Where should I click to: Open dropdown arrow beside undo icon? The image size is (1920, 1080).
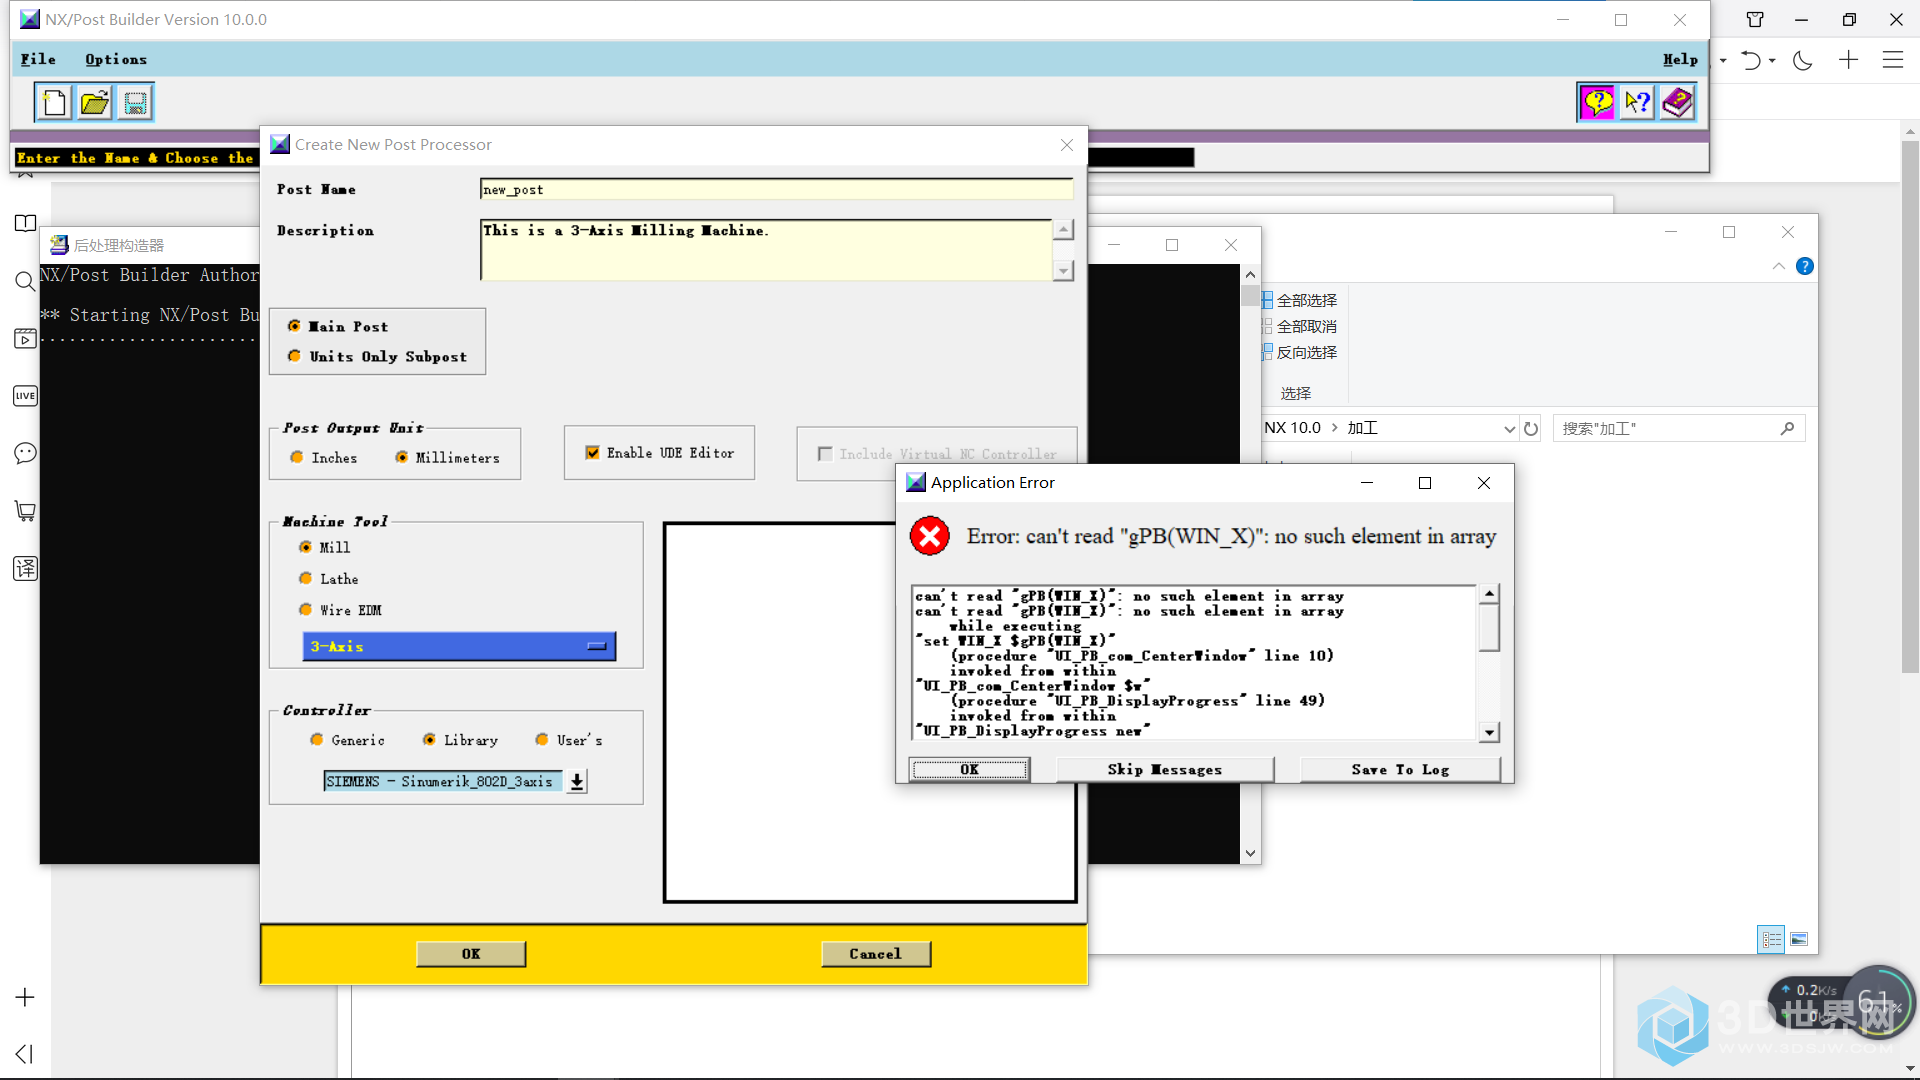pos(1772,60)
